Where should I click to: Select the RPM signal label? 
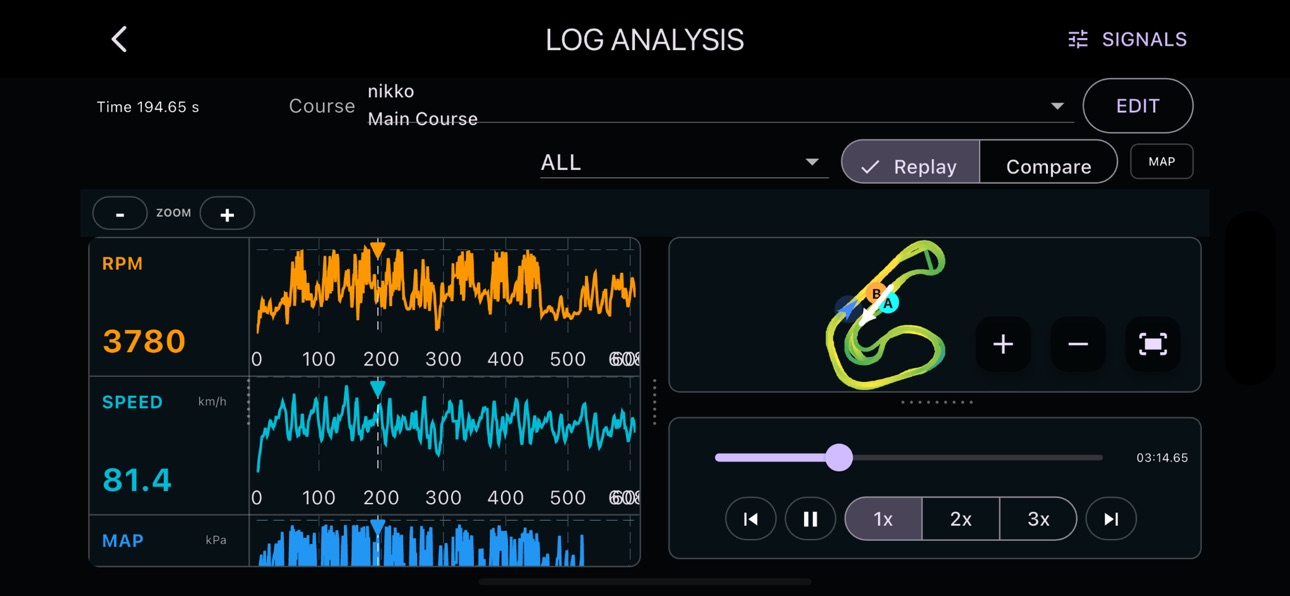pyautogui.click(x=122, y=264)
